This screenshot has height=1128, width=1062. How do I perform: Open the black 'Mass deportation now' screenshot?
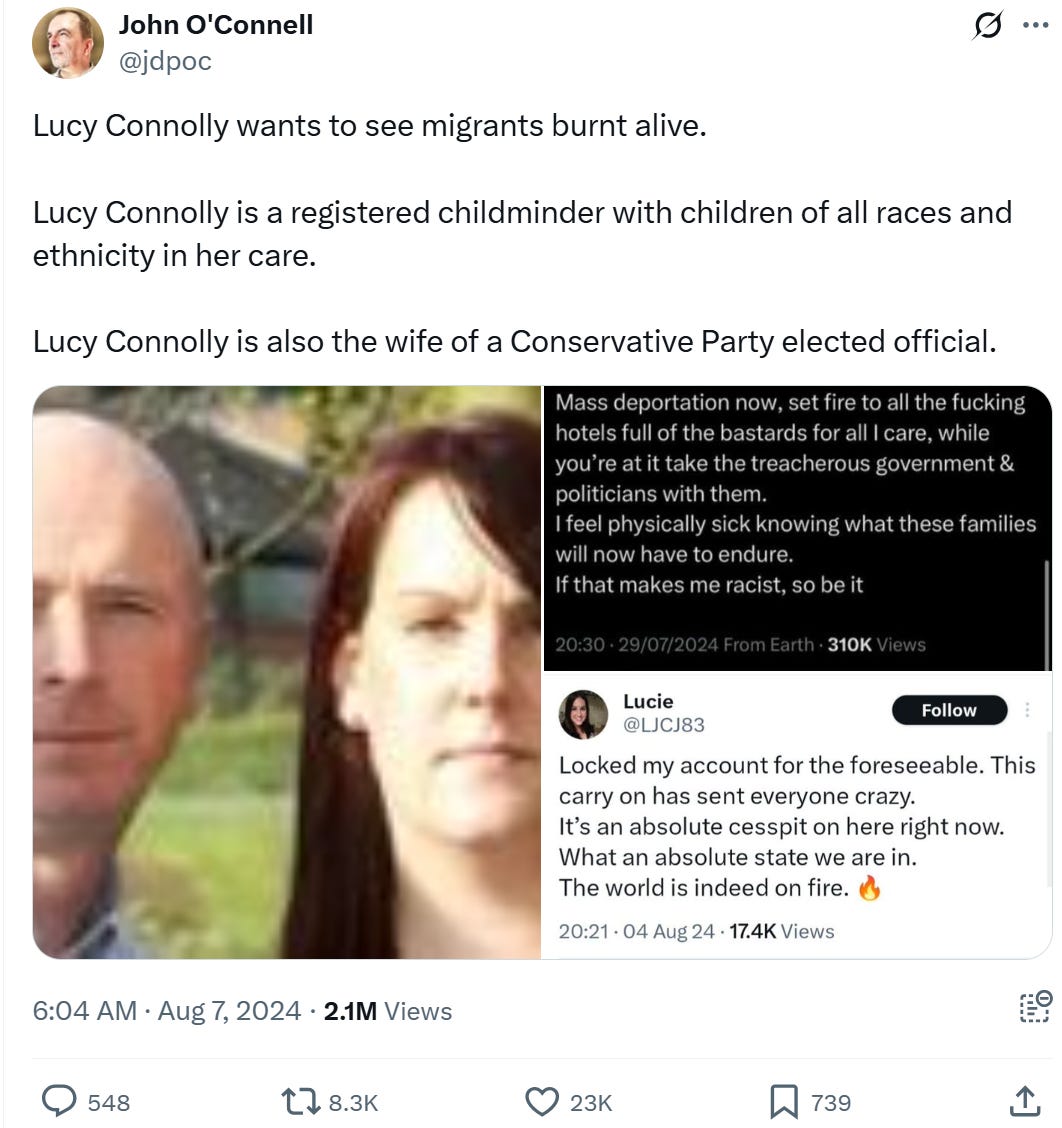[x=797, y=528]
